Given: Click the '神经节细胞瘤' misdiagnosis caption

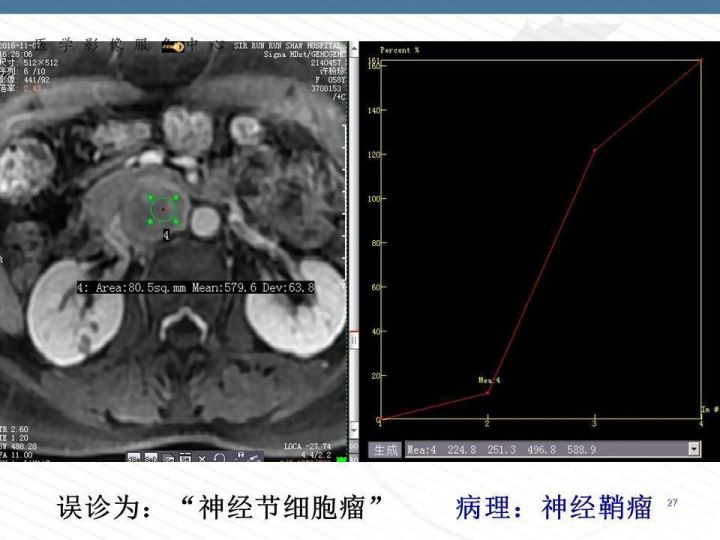Looking at the screenshot, I should point(281,507).
